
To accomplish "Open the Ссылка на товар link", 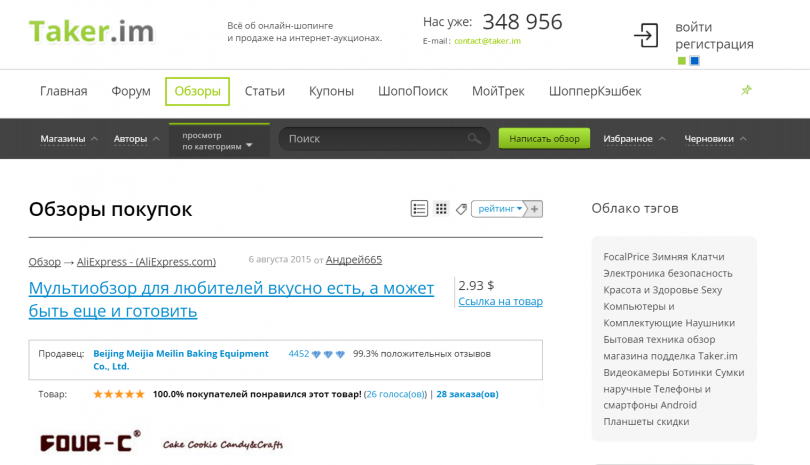I will (500, 301).
